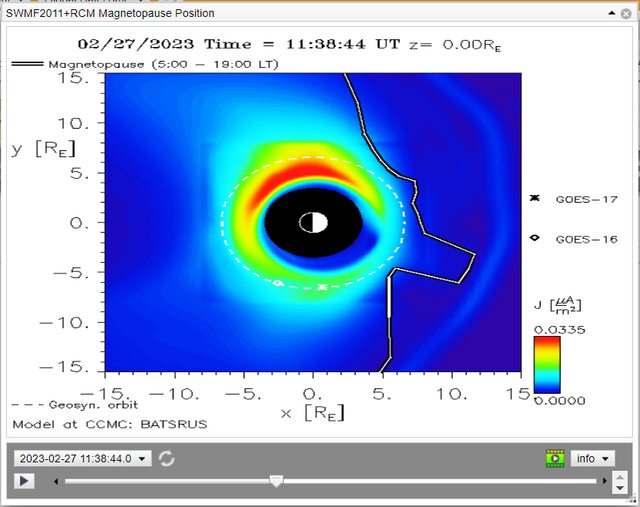This screenshot has height=507, width=640.
Task: Click the stepper down arrow near the panel corner
Action: coord(620,487)
